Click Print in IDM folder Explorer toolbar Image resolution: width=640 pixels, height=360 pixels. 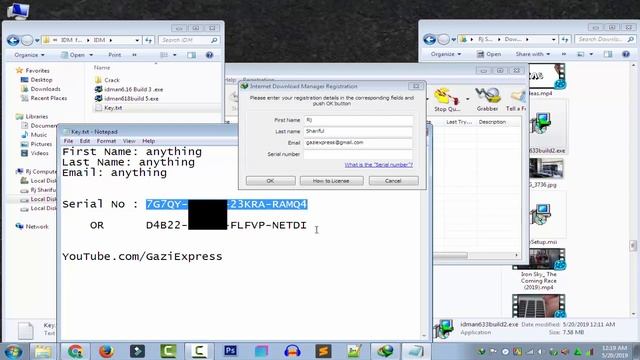click(115, 55)
